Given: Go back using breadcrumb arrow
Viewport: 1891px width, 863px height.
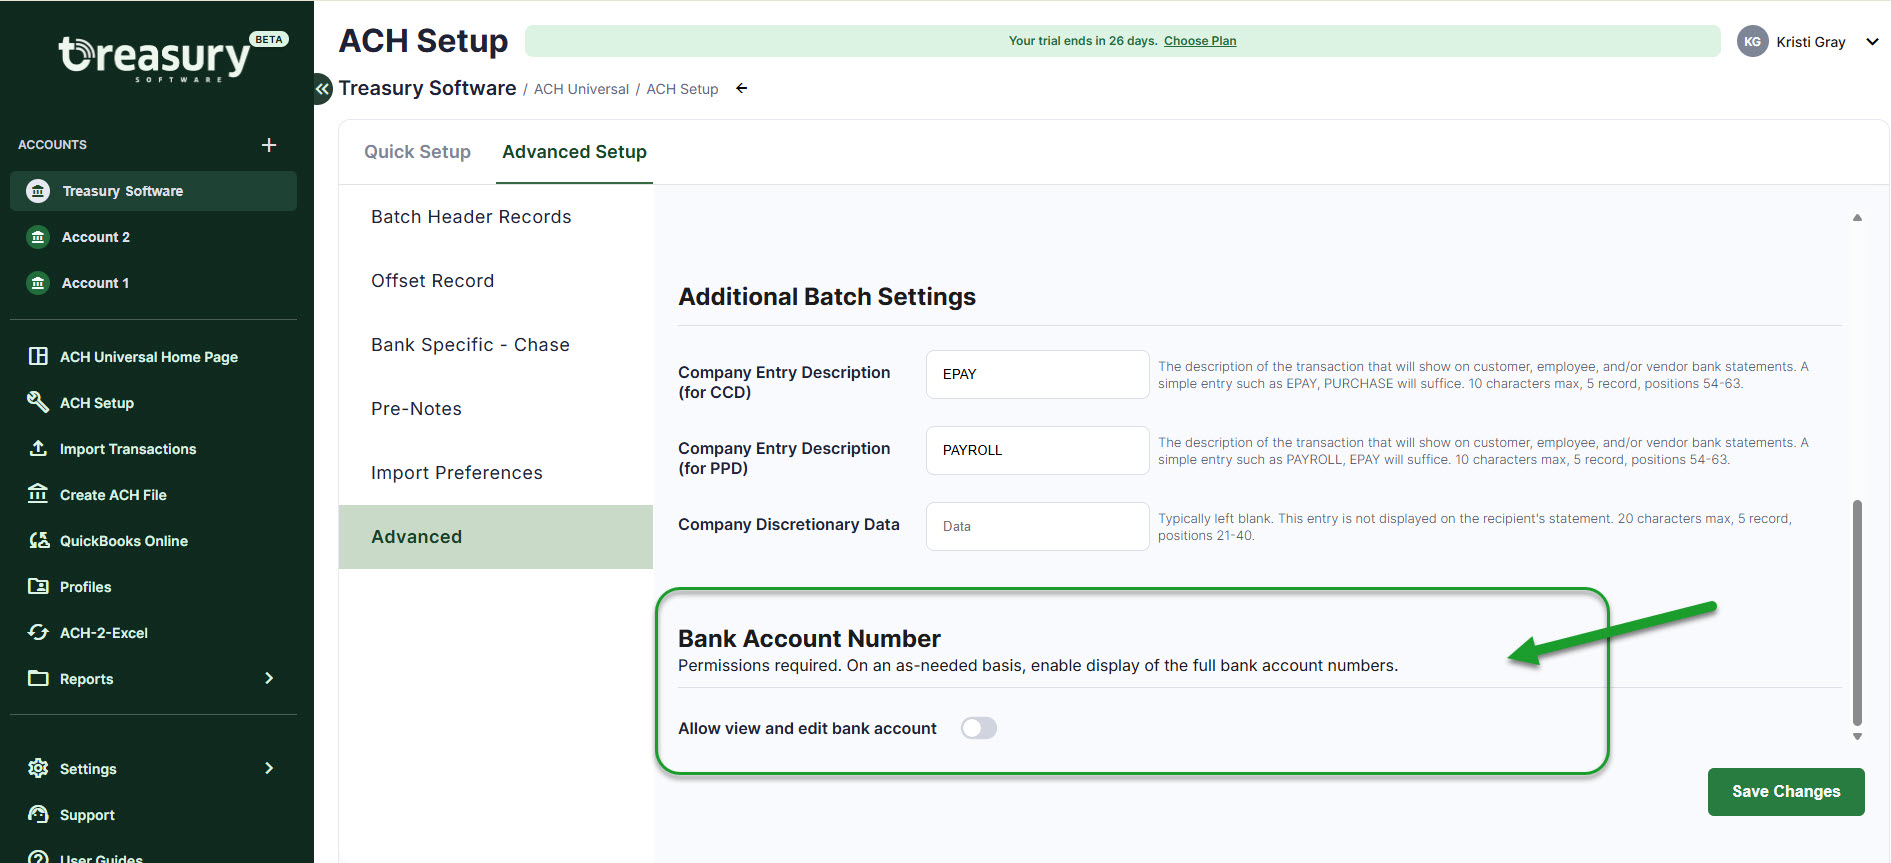Looking at the screenshot, I should pos(742,88).
